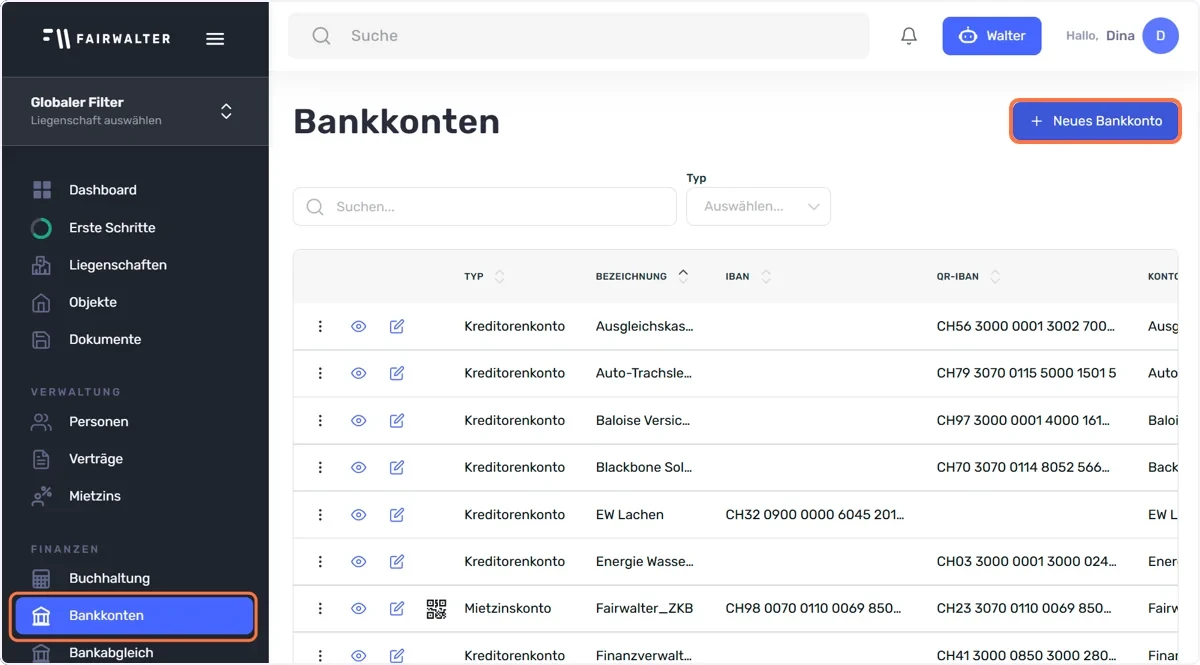Open row actions for Auto-Trachsle… account
The width and height of the screenshot is (1200, 665).
click(x=320, y=373)
